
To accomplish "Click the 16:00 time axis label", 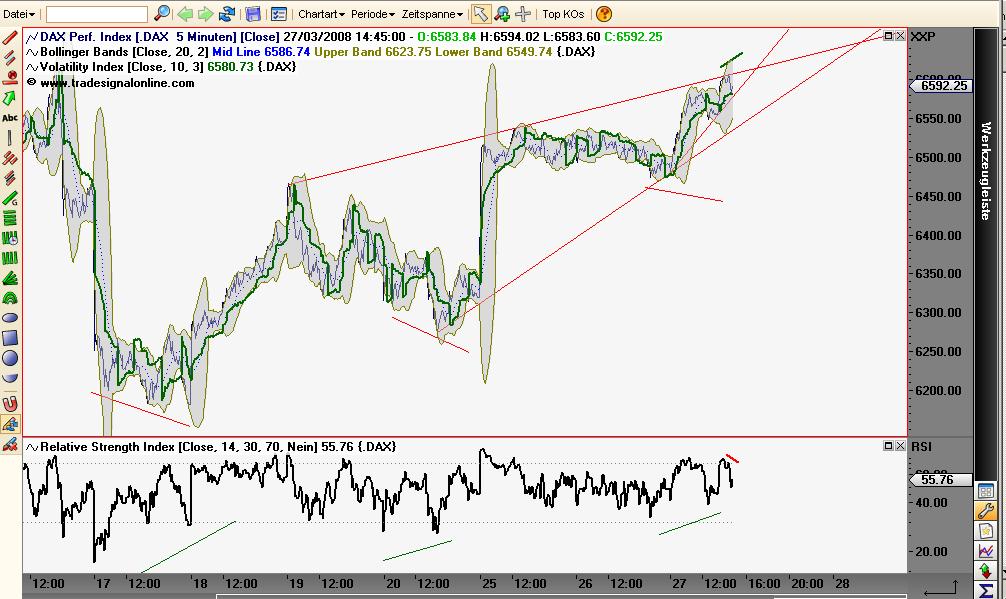I will 764,584.
